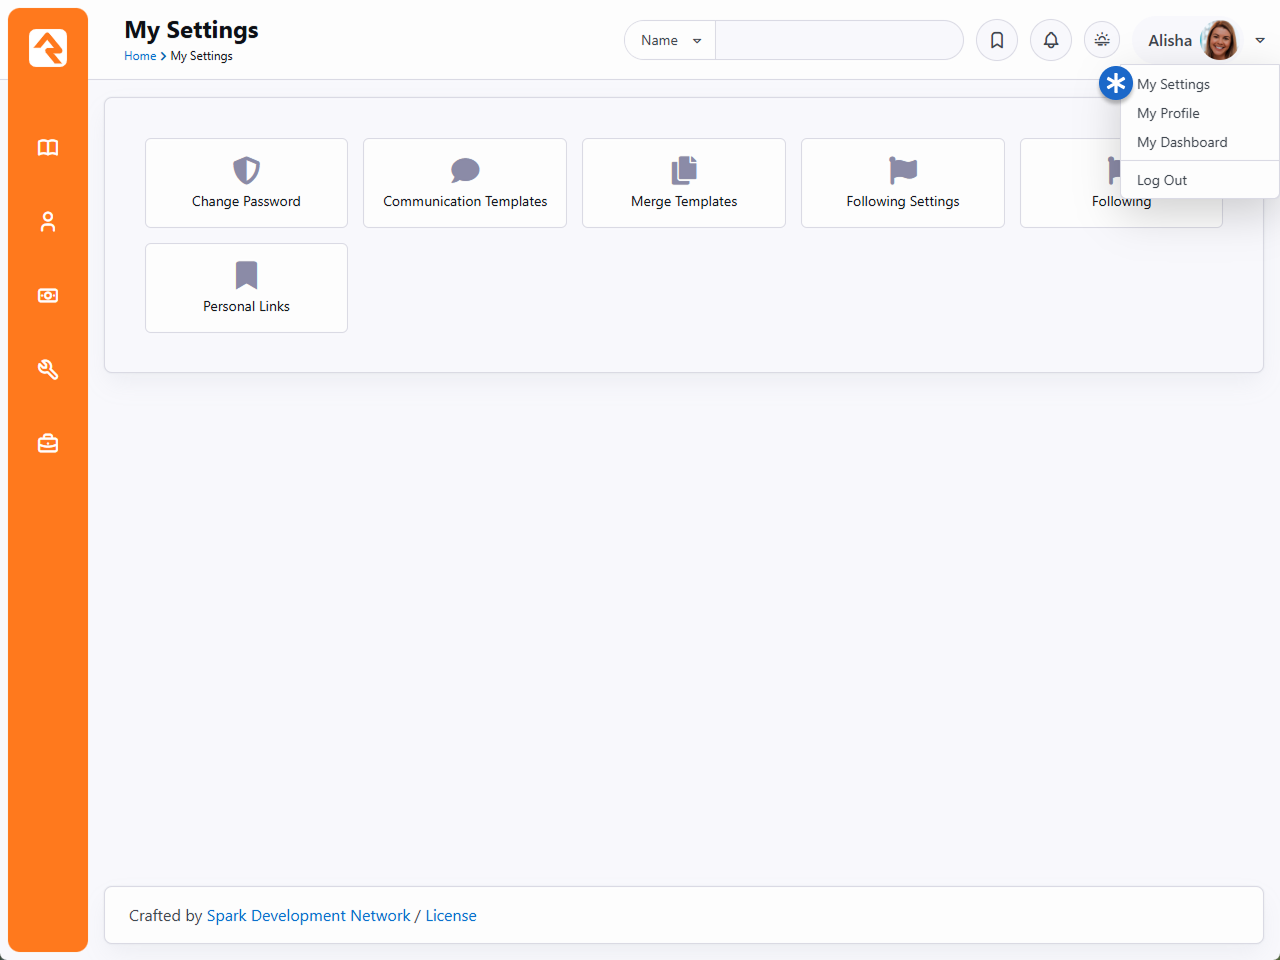Open the book icon in the sidebar

48,148
